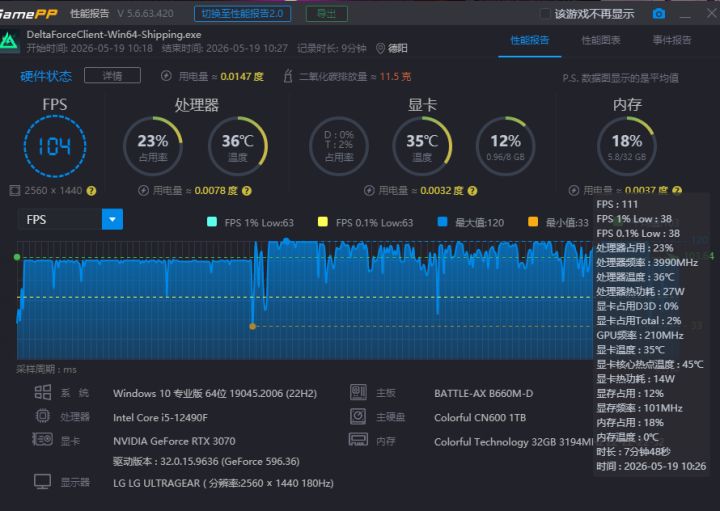Screen dimensions: 720x511
Task: Click 切换至性能报告2.0 button
Action: click(x=242, y=14)
